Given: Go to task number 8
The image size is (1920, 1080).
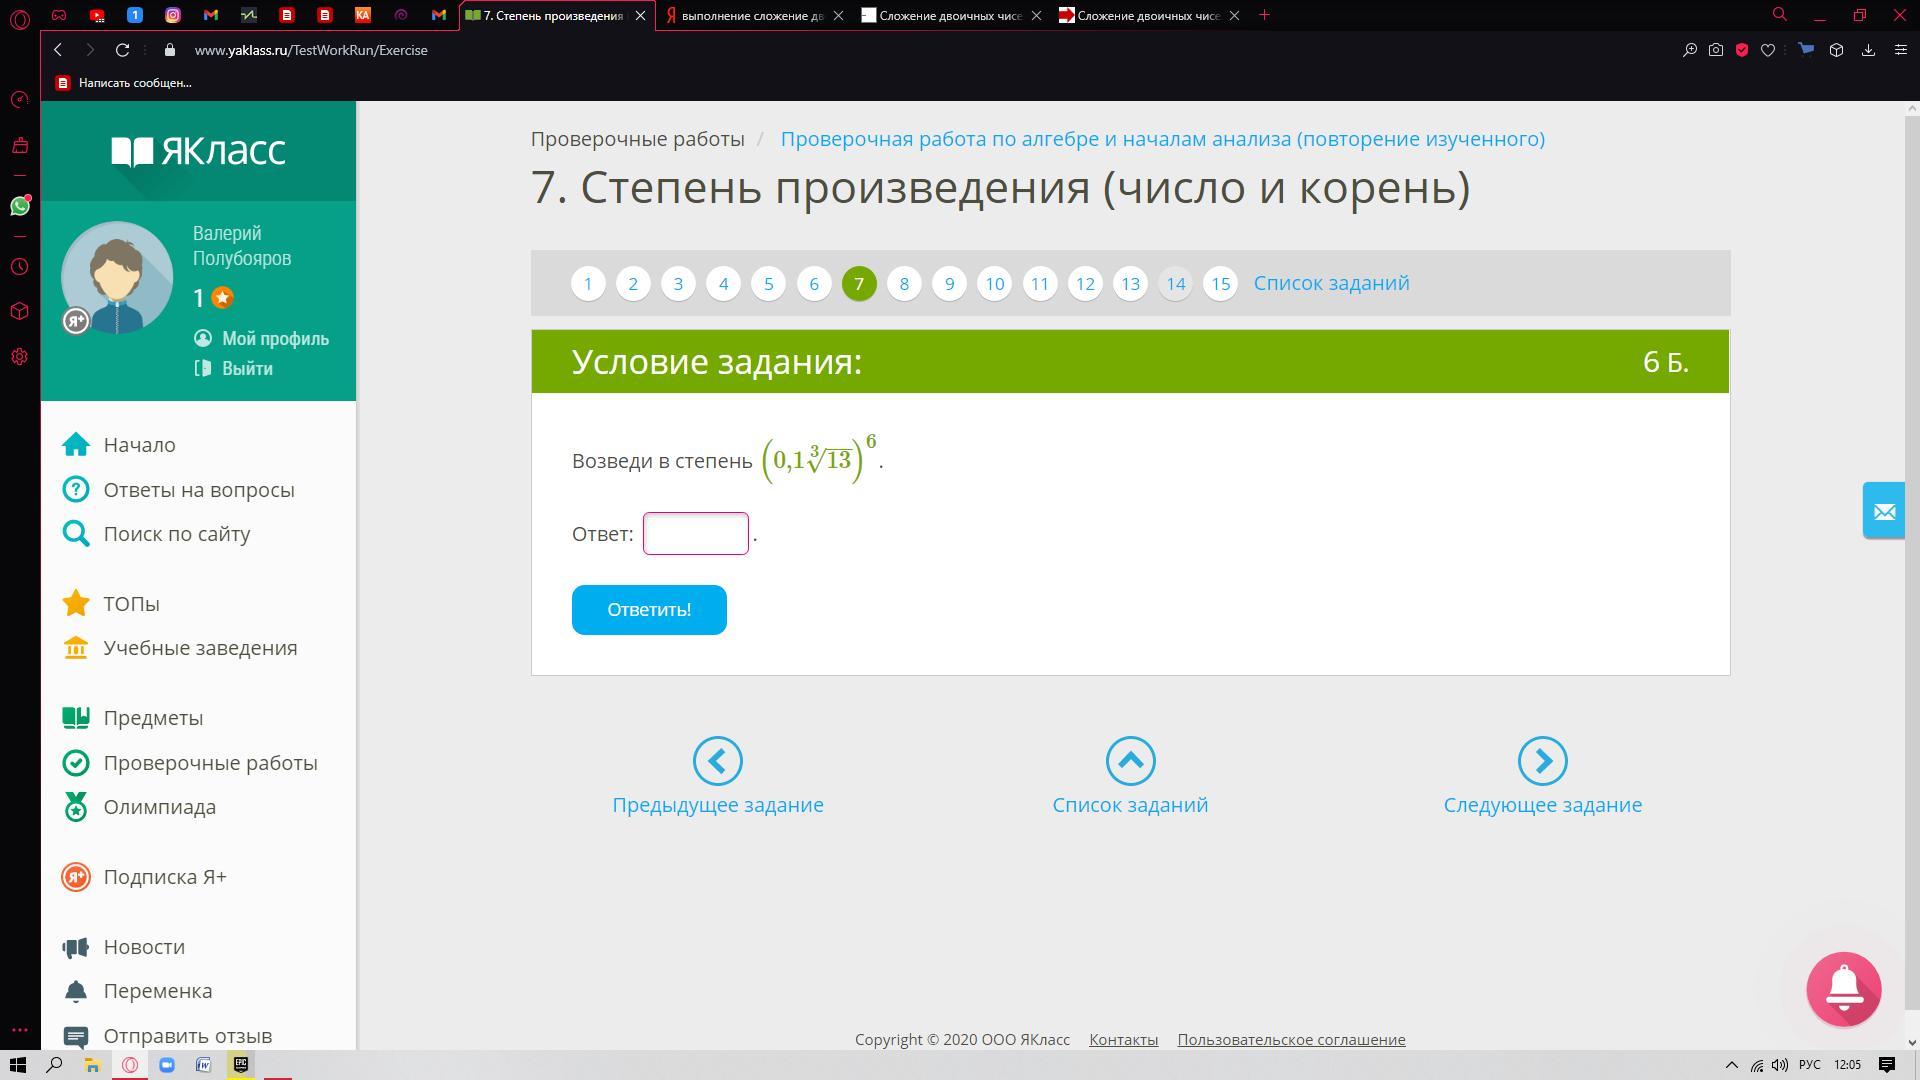Looking at the screenshot, I should coord(904,284).
